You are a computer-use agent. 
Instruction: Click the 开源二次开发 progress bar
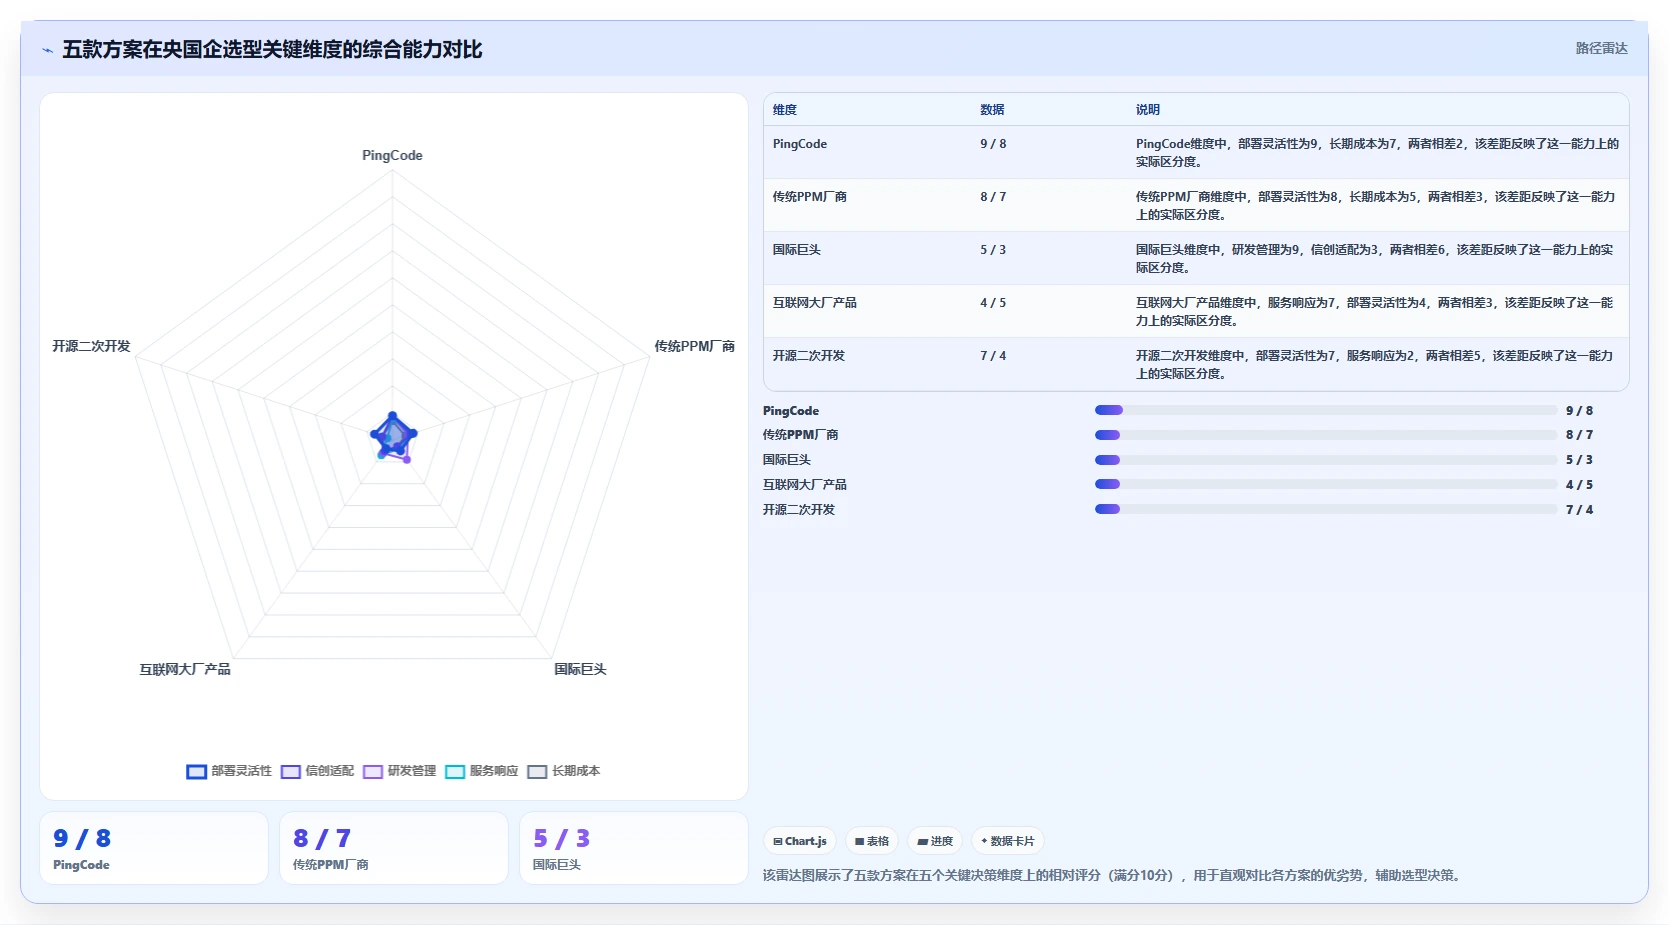point(1326,509)
